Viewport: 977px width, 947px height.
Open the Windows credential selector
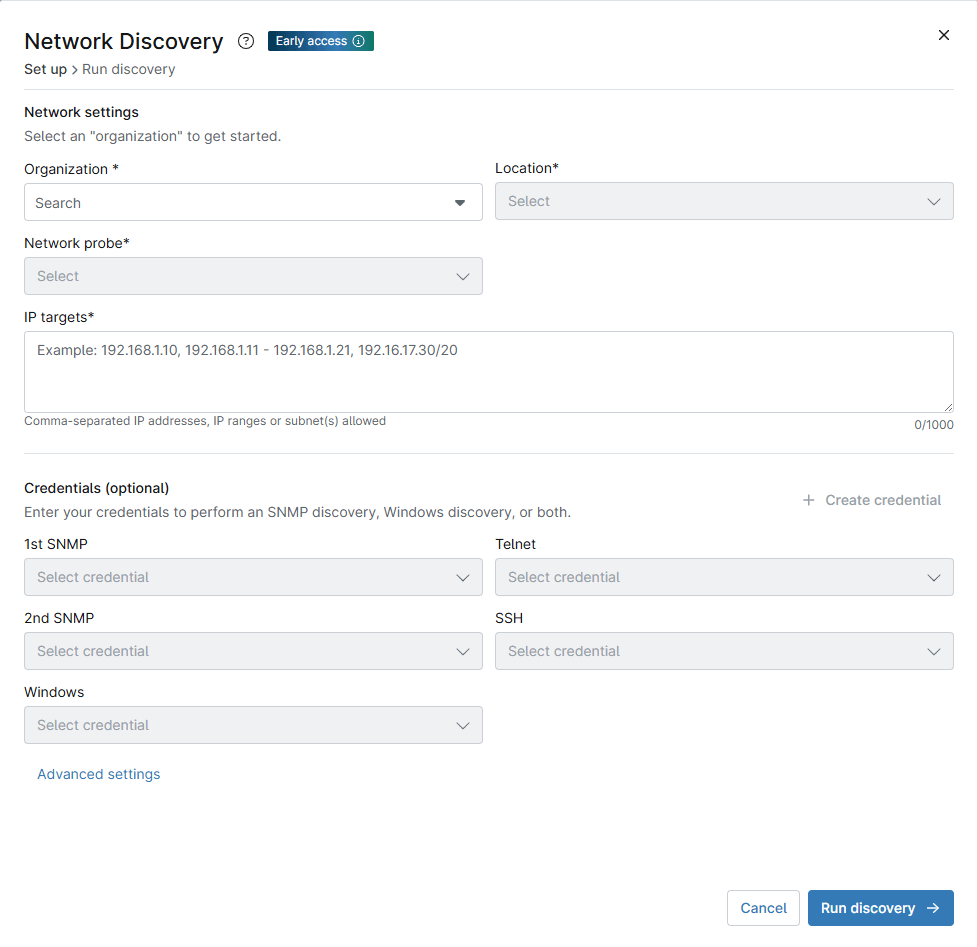pos(253,725)
